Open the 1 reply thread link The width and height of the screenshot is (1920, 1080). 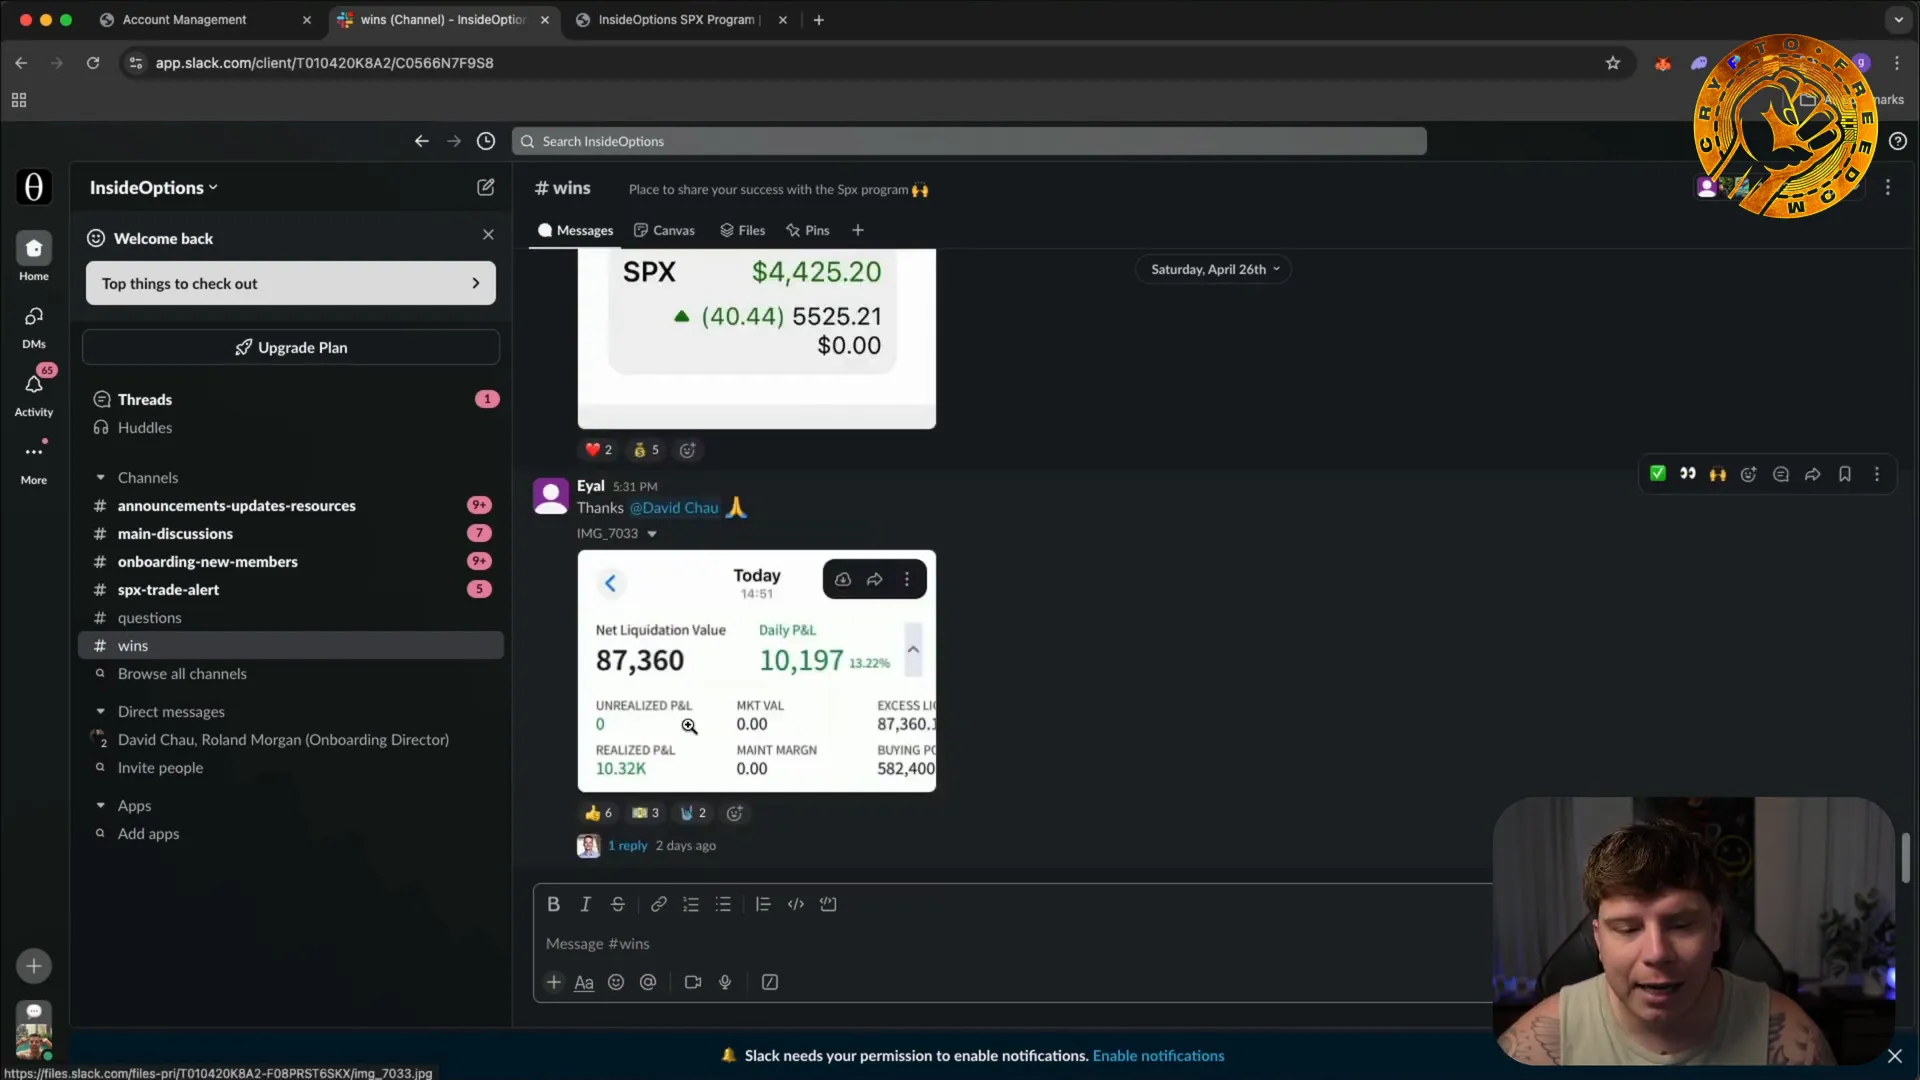628,846
